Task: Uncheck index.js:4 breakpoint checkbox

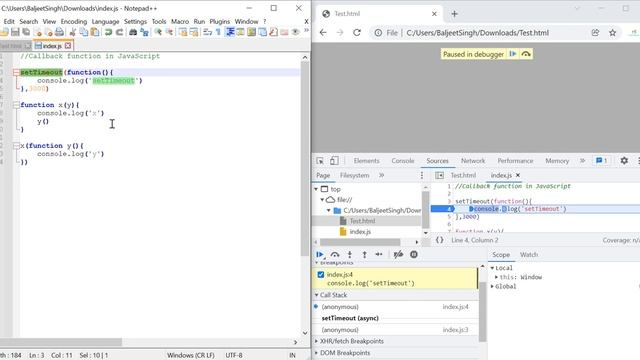Action: pos(321,275)
